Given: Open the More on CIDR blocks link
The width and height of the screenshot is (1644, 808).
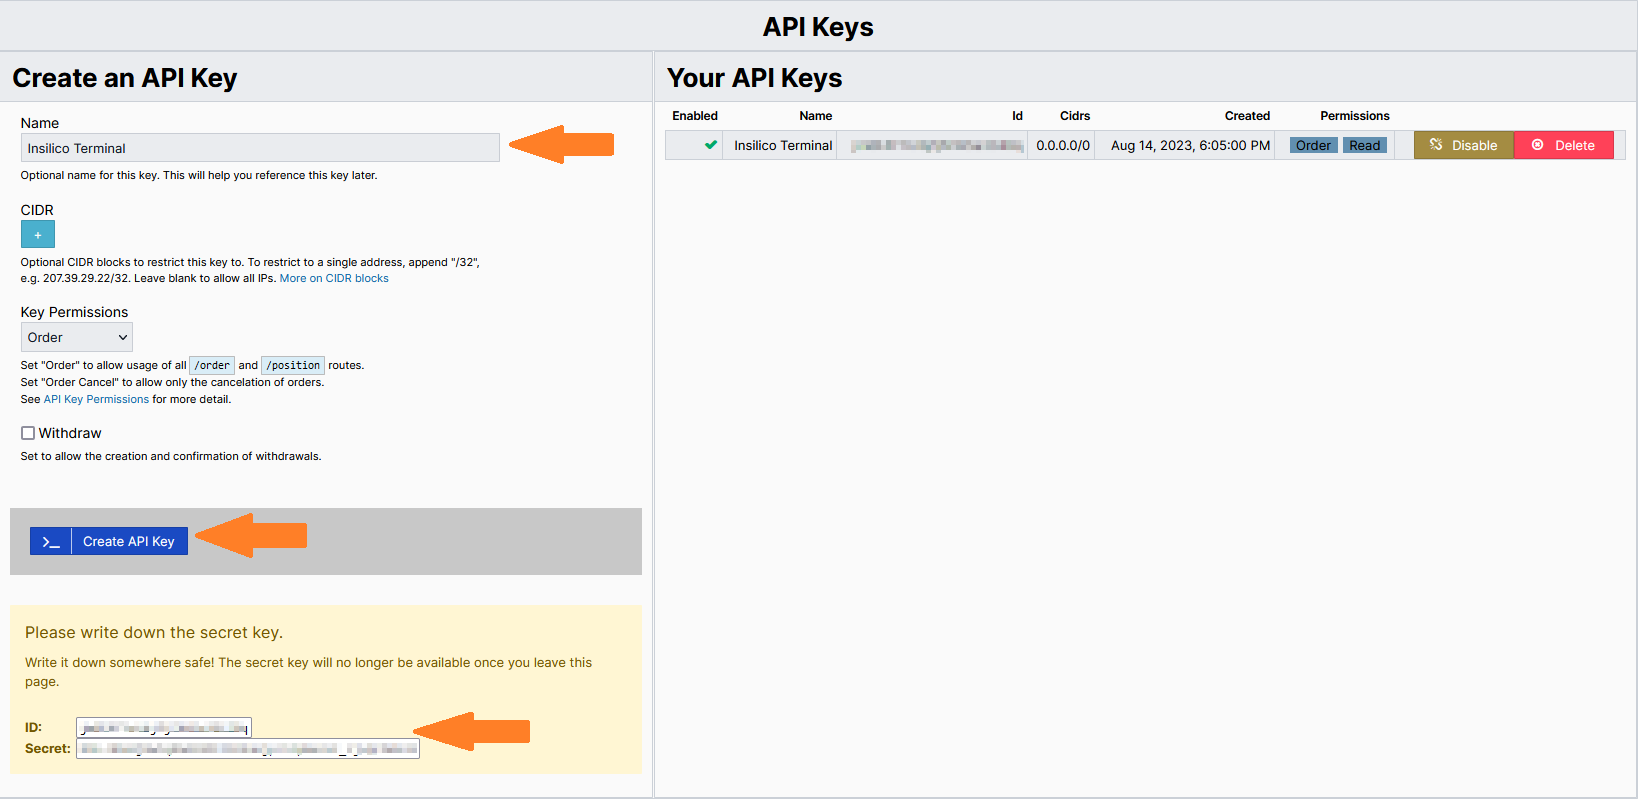Looking at the screenshot, I should [334, 279].
